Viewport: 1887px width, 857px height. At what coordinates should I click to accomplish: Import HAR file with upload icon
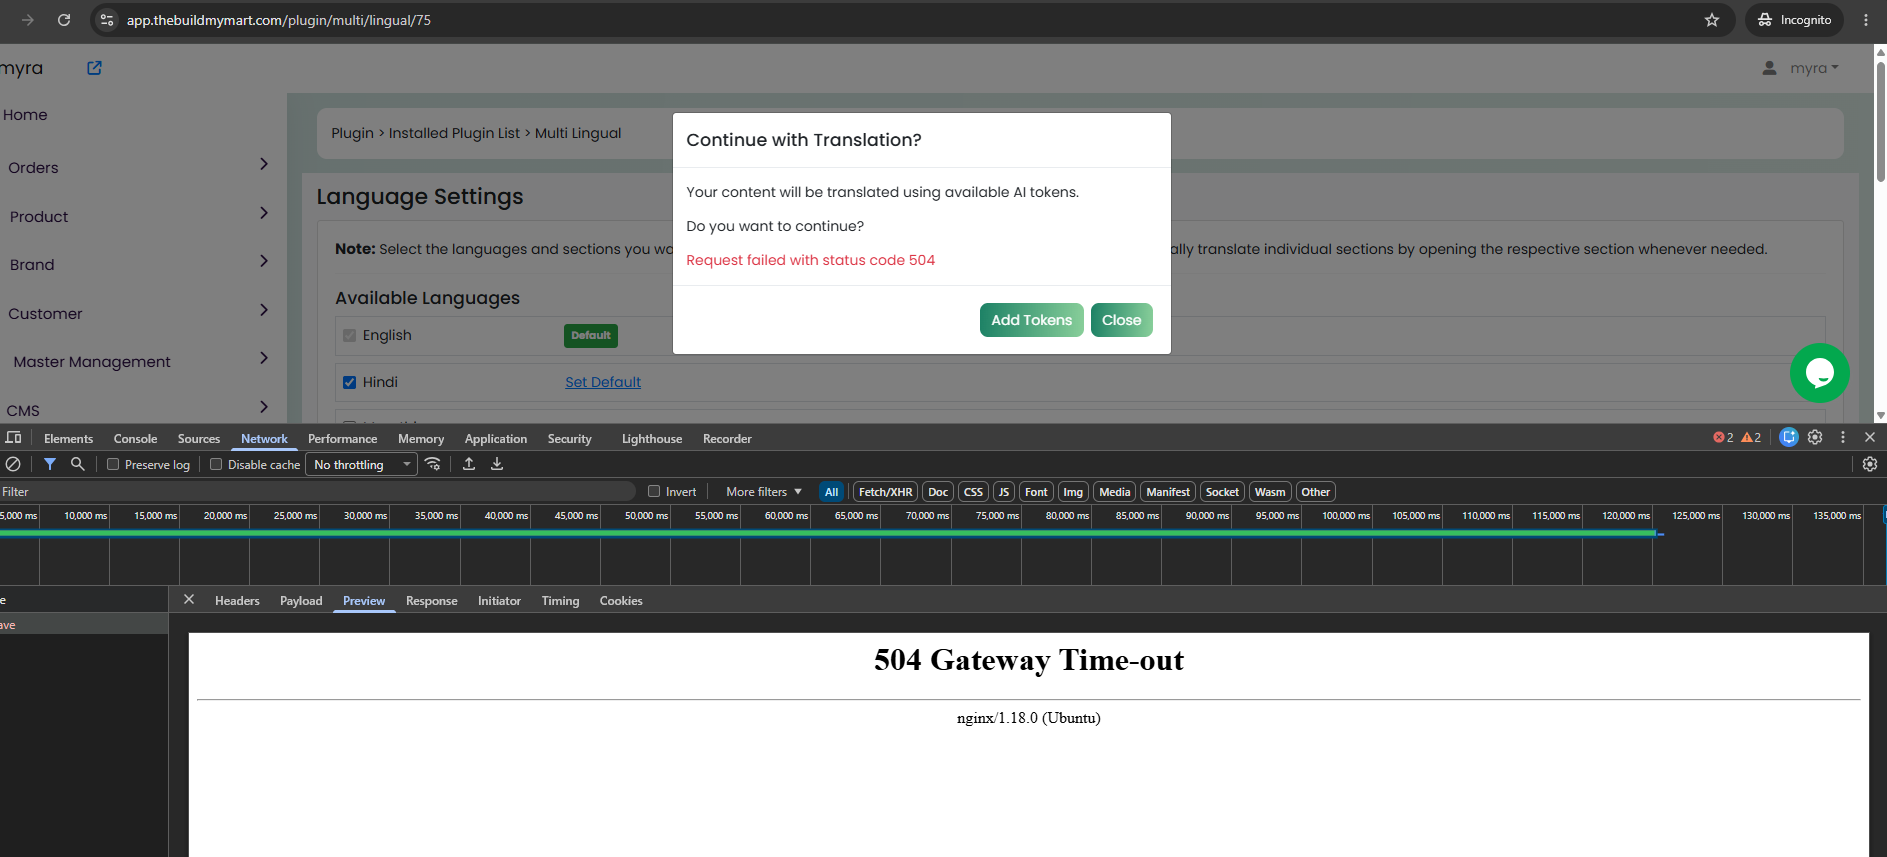pyautogui.click(x=469, y=464)
